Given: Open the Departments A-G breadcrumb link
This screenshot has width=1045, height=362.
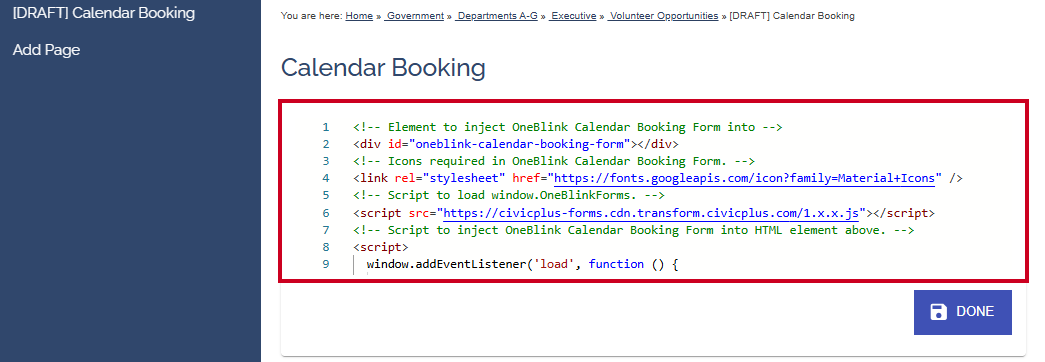Looking at the screenshot, I should [496, 15].
